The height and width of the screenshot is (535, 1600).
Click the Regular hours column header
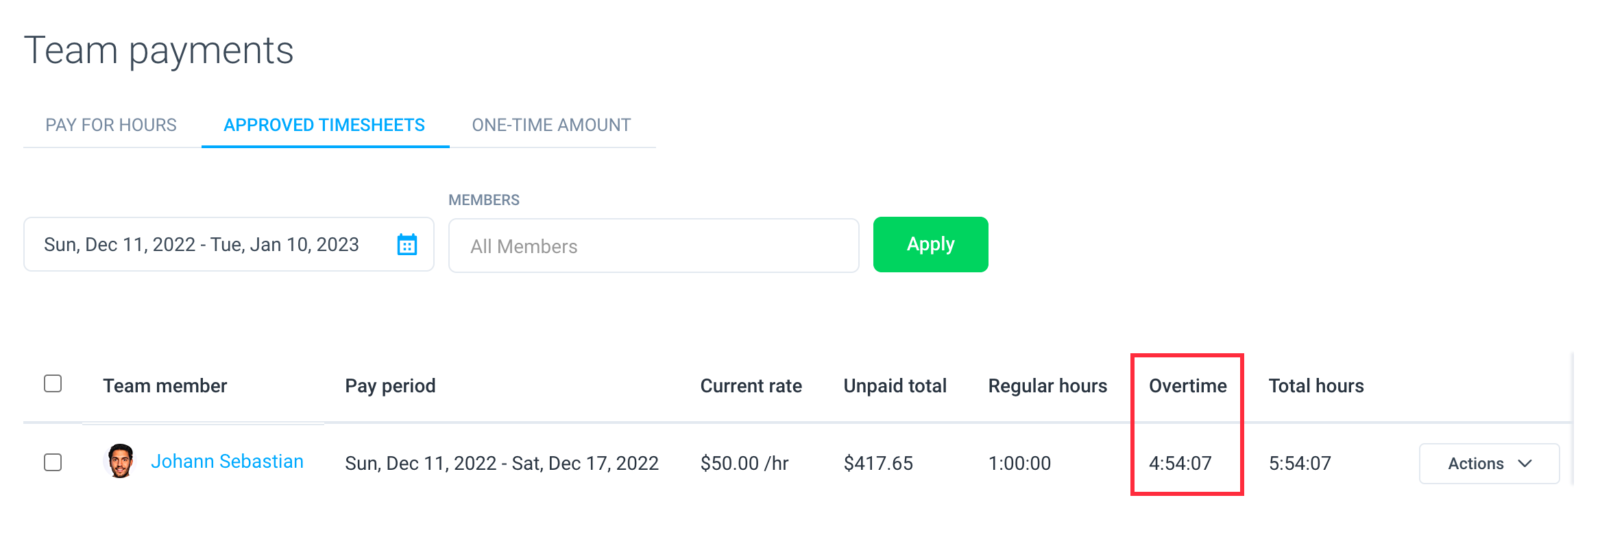pos(1047,386)
